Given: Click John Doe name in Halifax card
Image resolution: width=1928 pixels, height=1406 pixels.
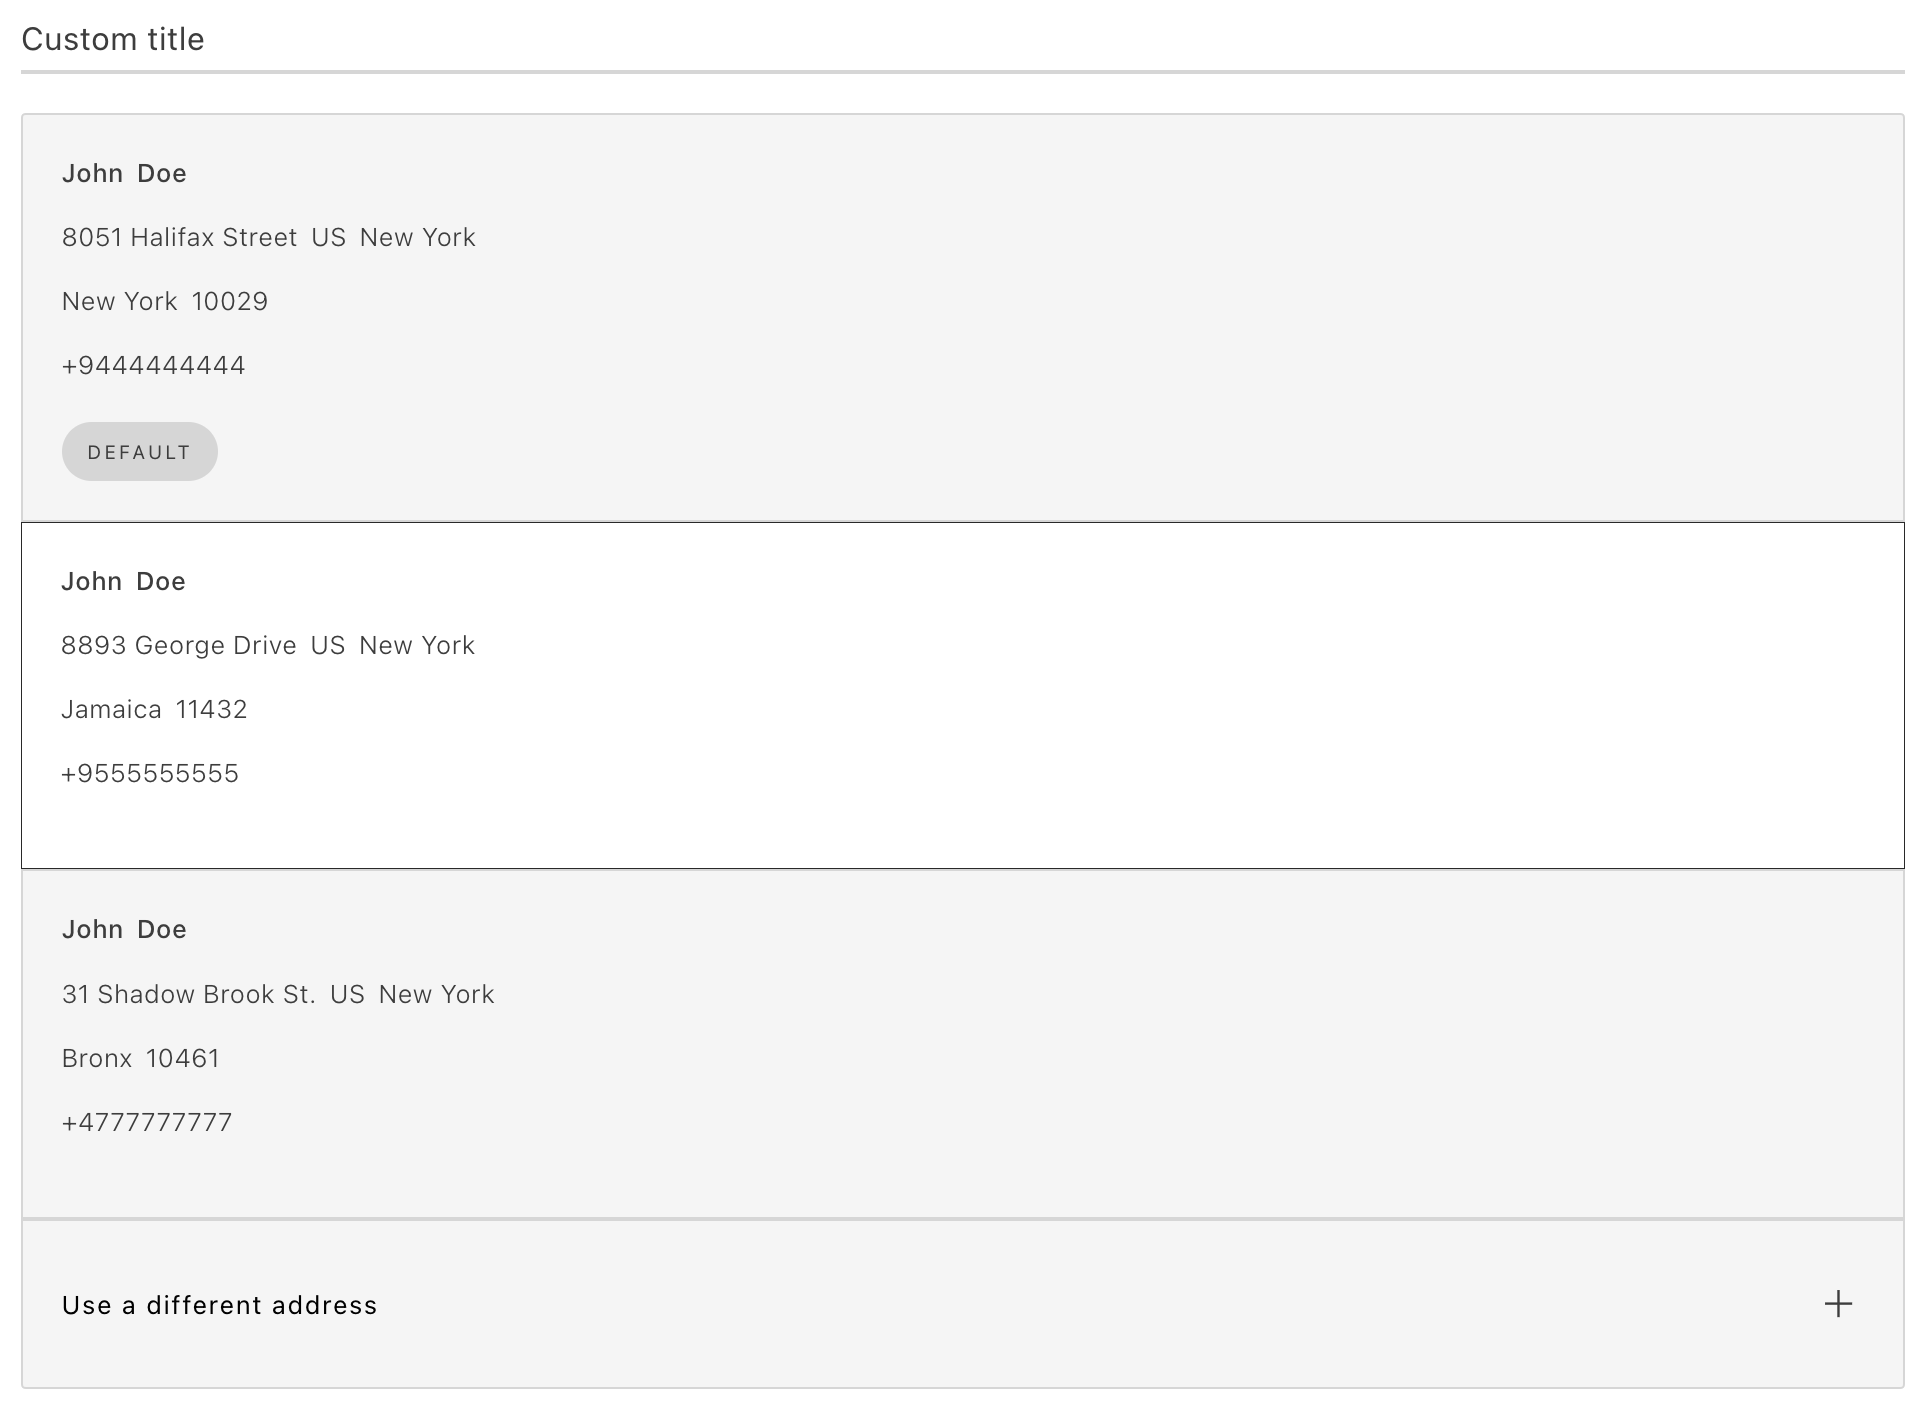Looking at the screenshot, I should (124, 173).
